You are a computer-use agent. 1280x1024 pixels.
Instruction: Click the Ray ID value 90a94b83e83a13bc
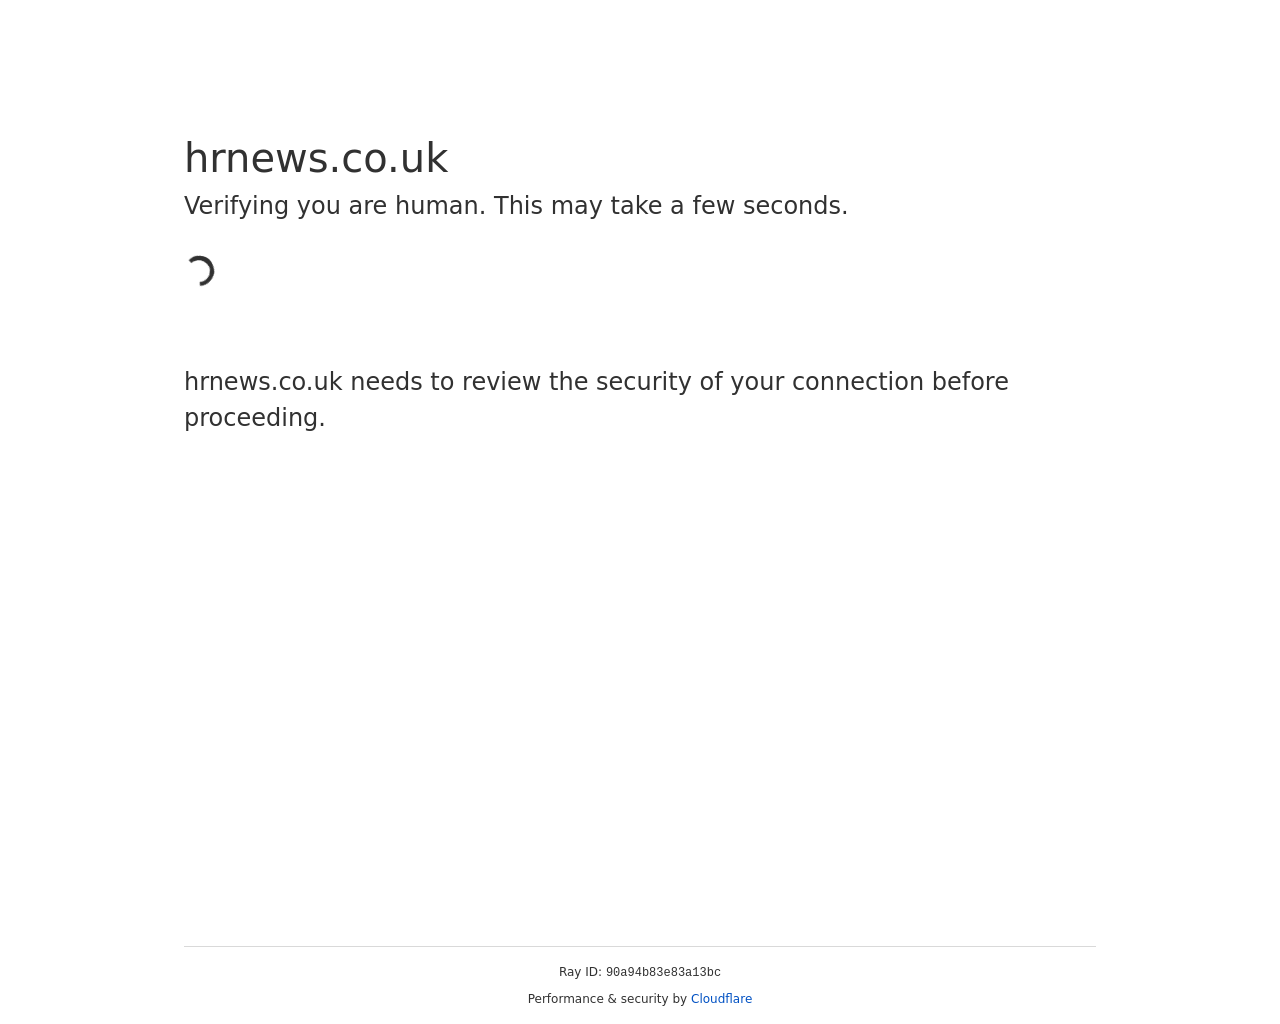tap(663, 973)
